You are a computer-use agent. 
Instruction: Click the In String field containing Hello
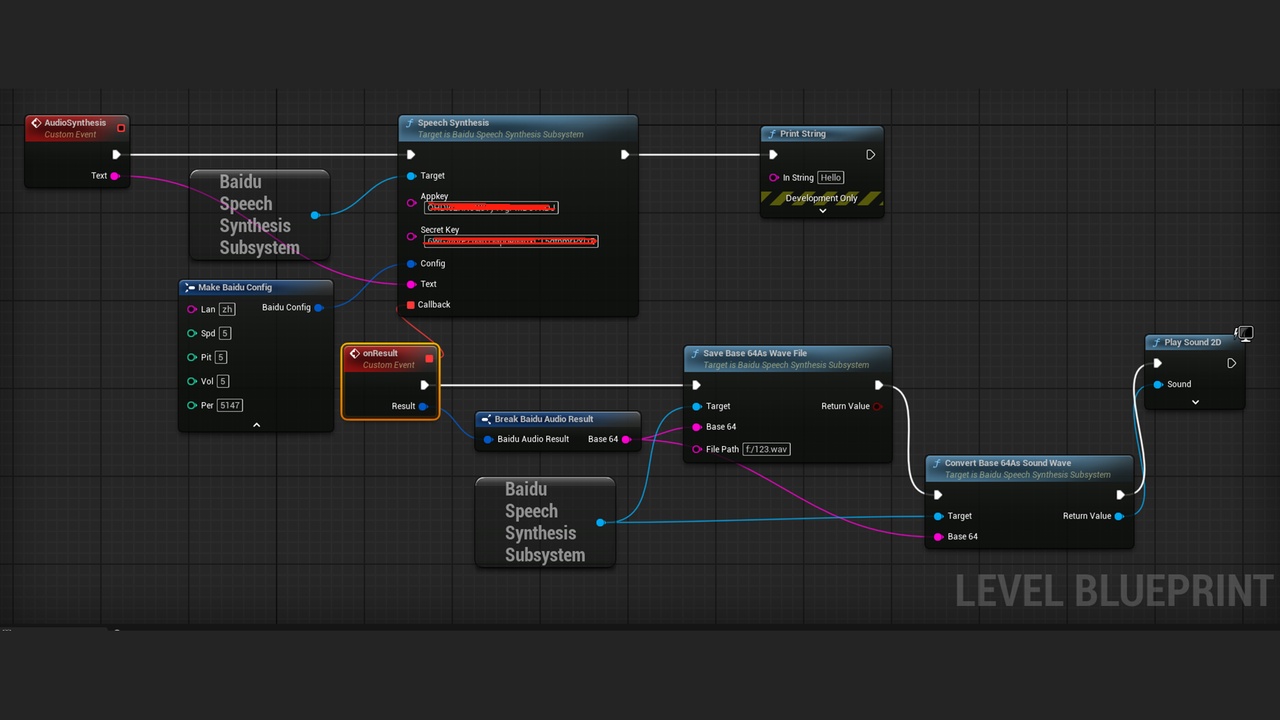[x=831, y=177]
